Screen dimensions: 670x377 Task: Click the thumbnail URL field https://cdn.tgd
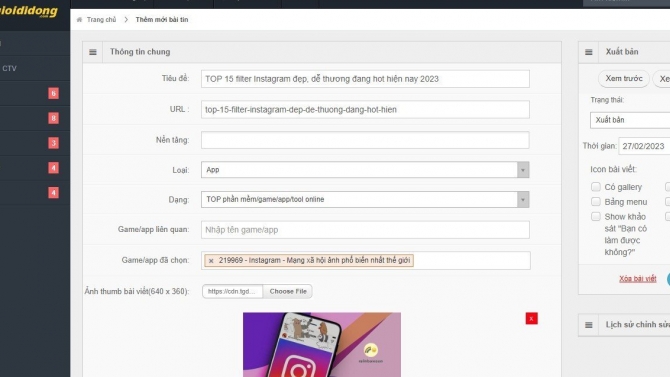(232, 291)
